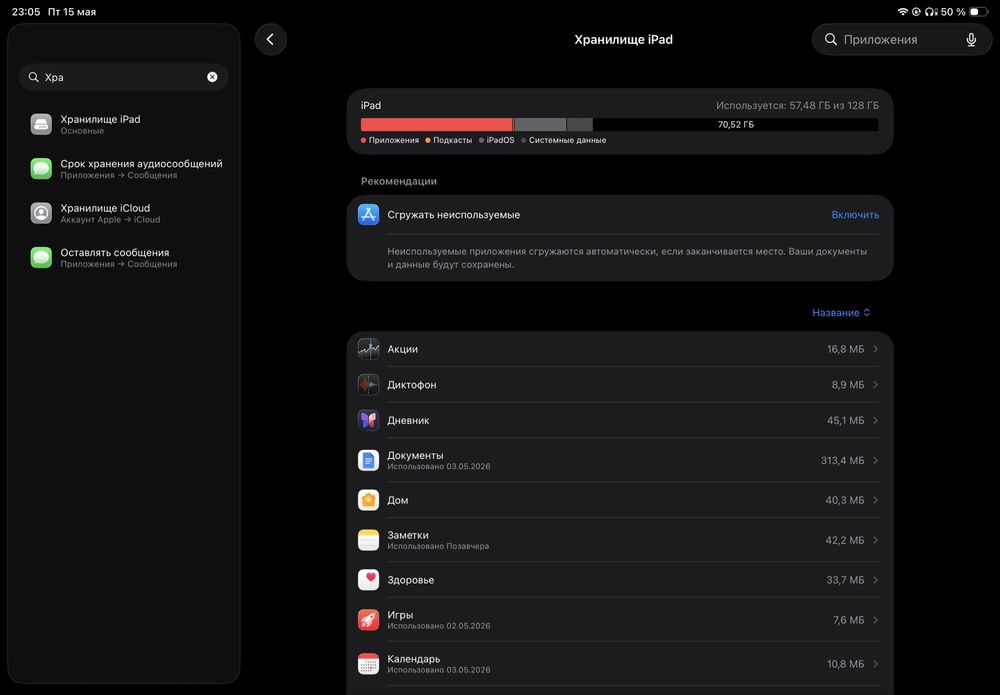Select the 45,1 МБ size value
This screenshot has height=695, width=1000.
(x=845, y=420)
